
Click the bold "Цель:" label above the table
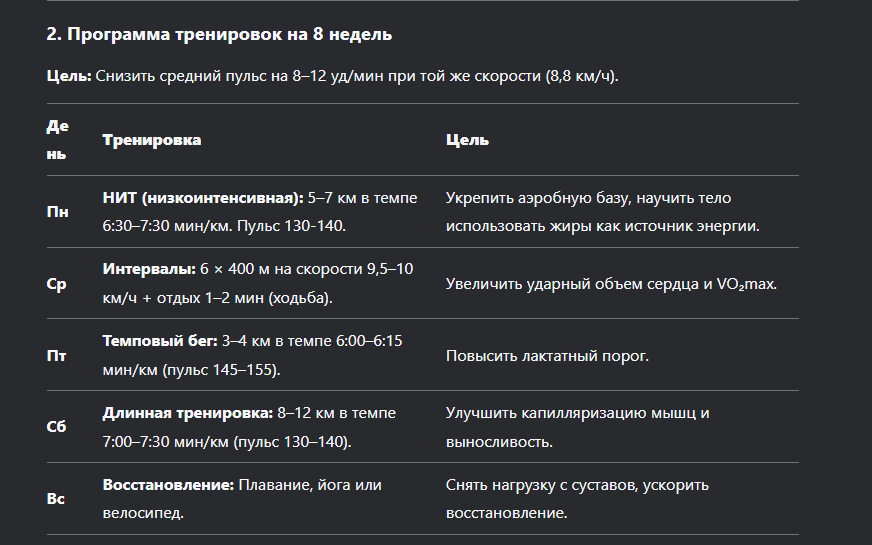(x=69, y=76)
